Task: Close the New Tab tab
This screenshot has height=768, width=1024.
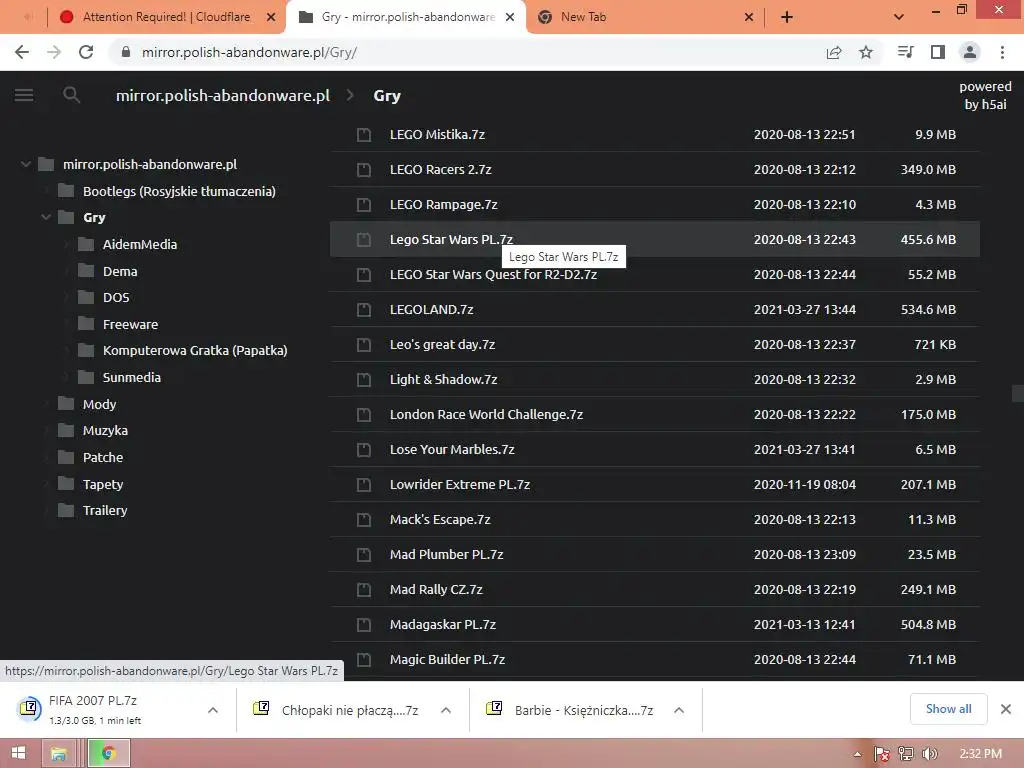Action: (x=749, y=18)
